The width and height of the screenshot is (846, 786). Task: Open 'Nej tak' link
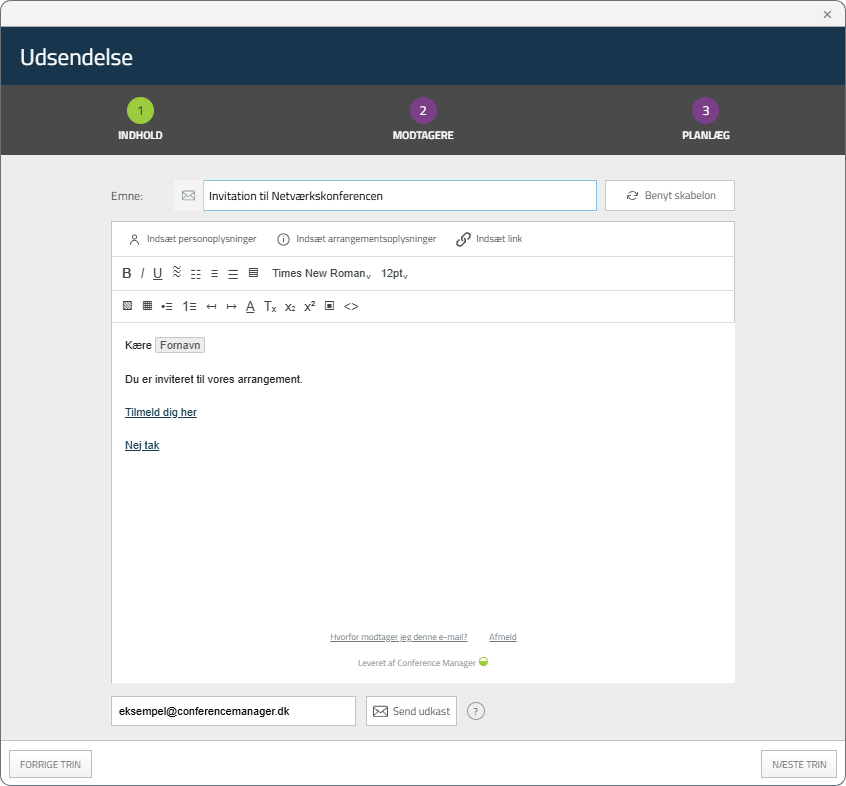142,445
